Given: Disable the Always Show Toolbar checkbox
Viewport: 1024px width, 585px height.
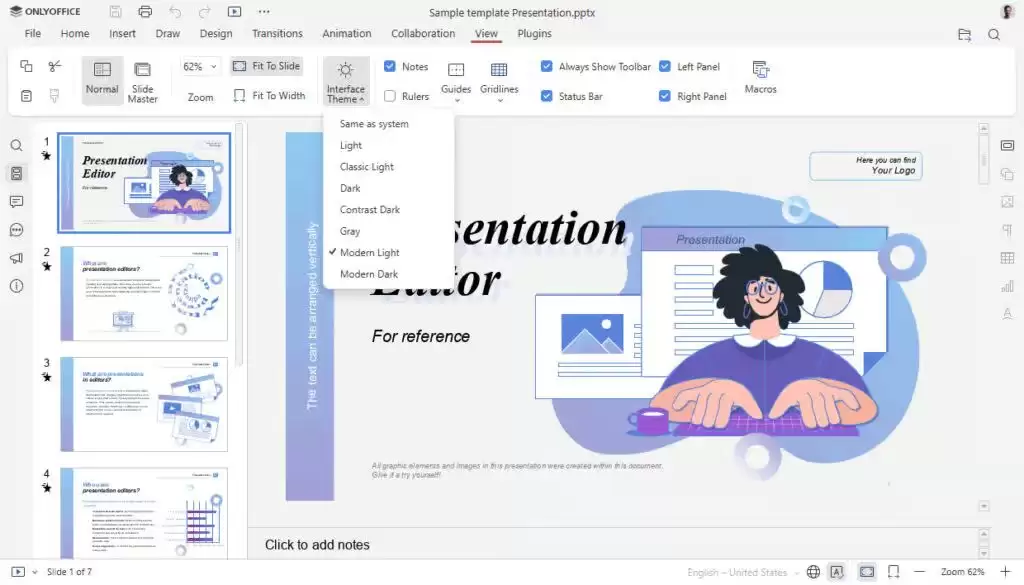Looking at the screenshot, I should tap(547, 66).
